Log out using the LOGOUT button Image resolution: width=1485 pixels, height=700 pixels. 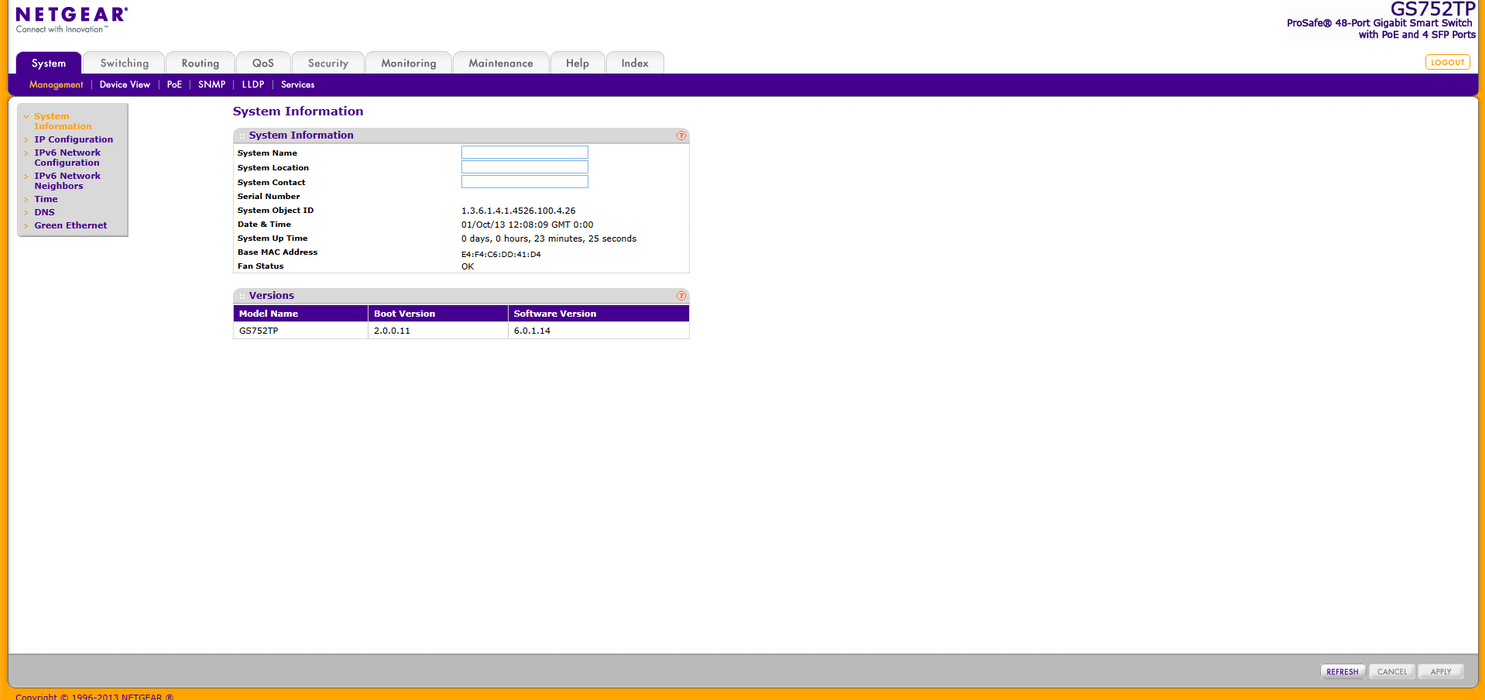[1447, 62]
